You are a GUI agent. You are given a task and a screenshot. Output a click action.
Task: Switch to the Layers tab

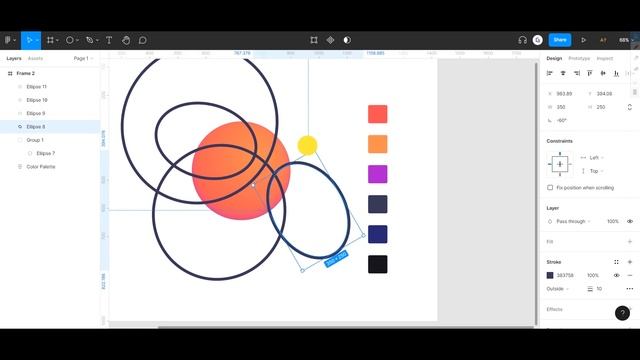[x=14, y=58]
